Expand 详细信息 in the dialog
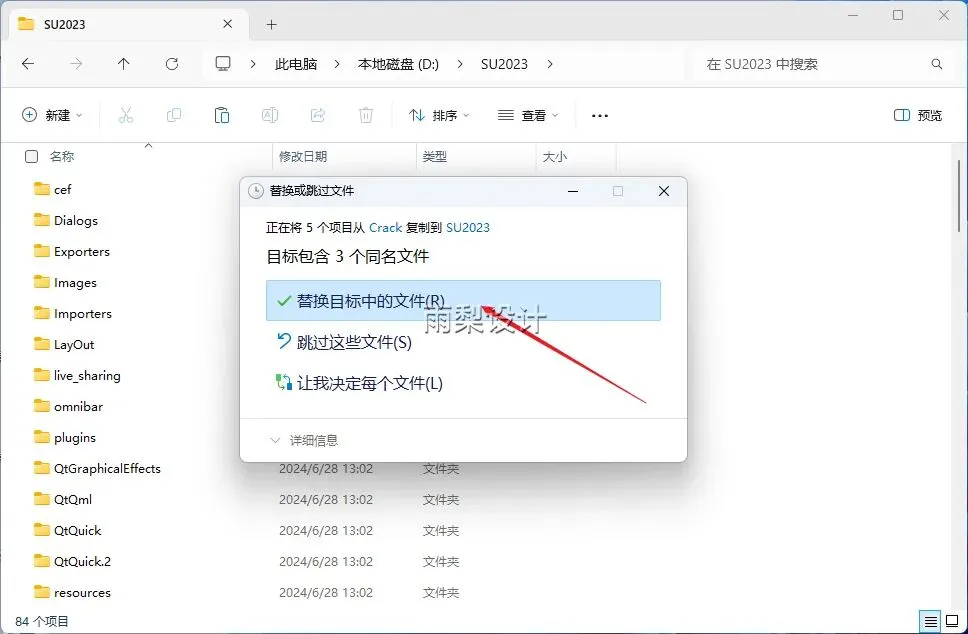968x634 pixels. coord(304,440)
